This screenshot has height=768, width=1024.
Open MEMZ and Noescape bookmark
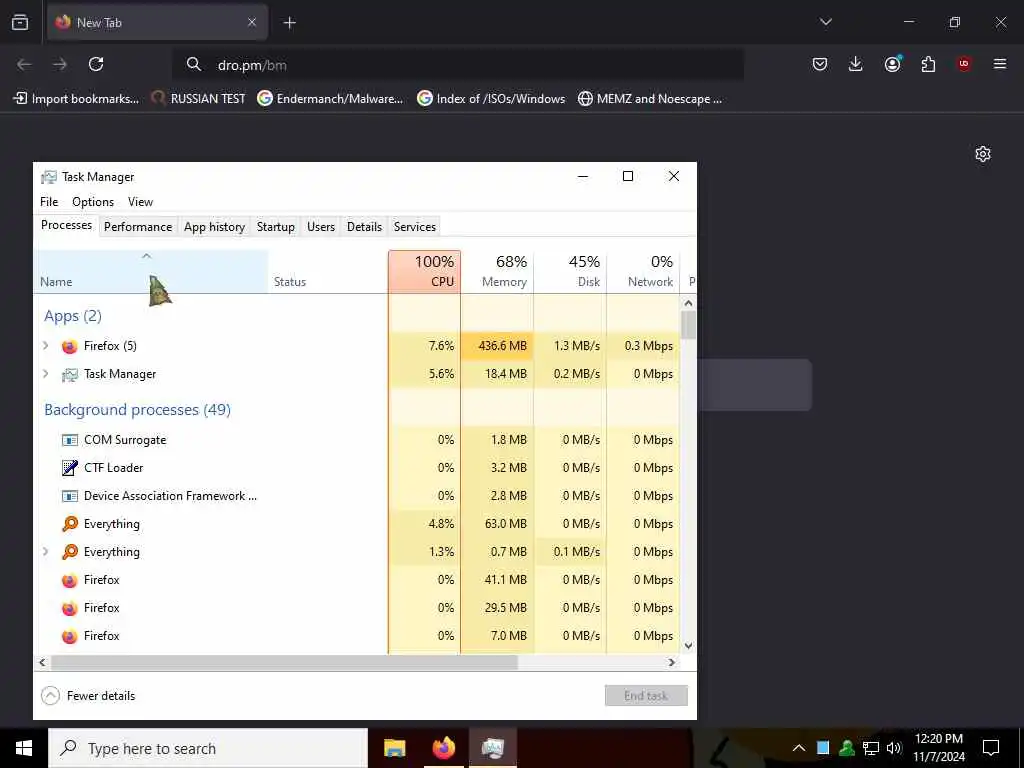(x=650, y=99)
